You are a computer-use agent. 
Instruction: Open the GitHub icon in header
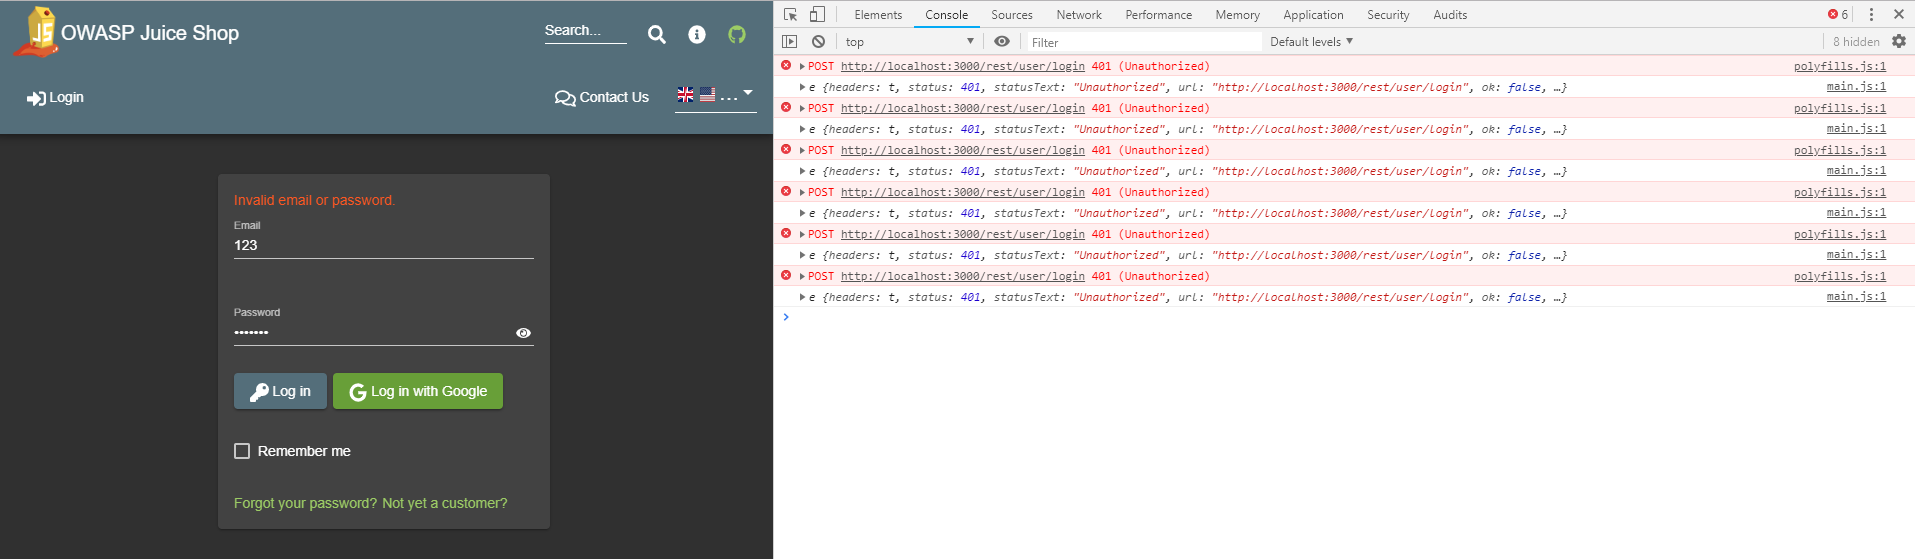click(737, 35)
